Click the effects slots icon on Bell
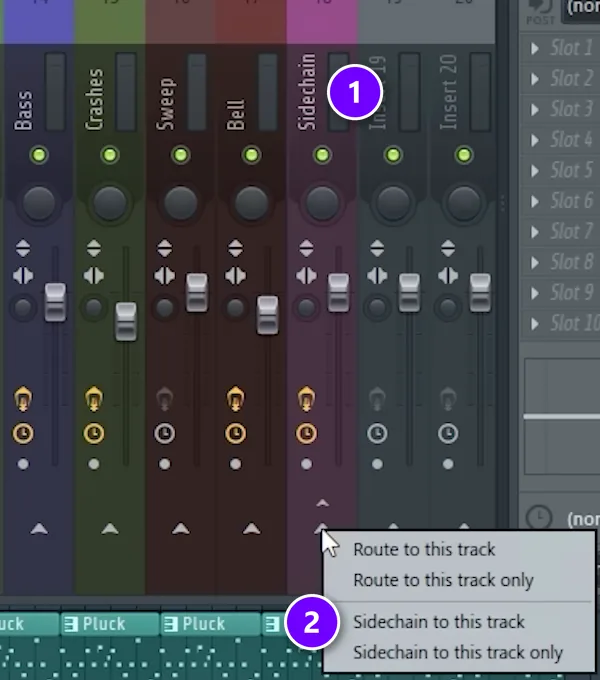Viewport: 600px width, 680px height. [235, 399]
